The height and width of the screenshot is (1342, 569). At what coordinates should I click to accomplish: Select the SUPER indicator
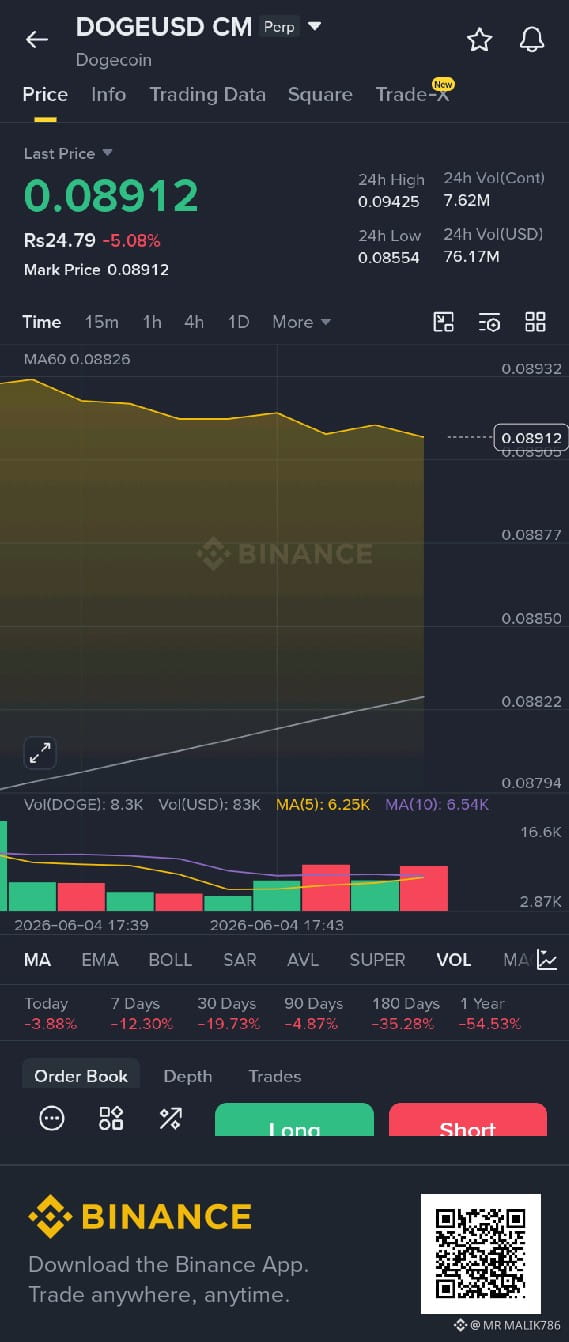click(377, 959)
